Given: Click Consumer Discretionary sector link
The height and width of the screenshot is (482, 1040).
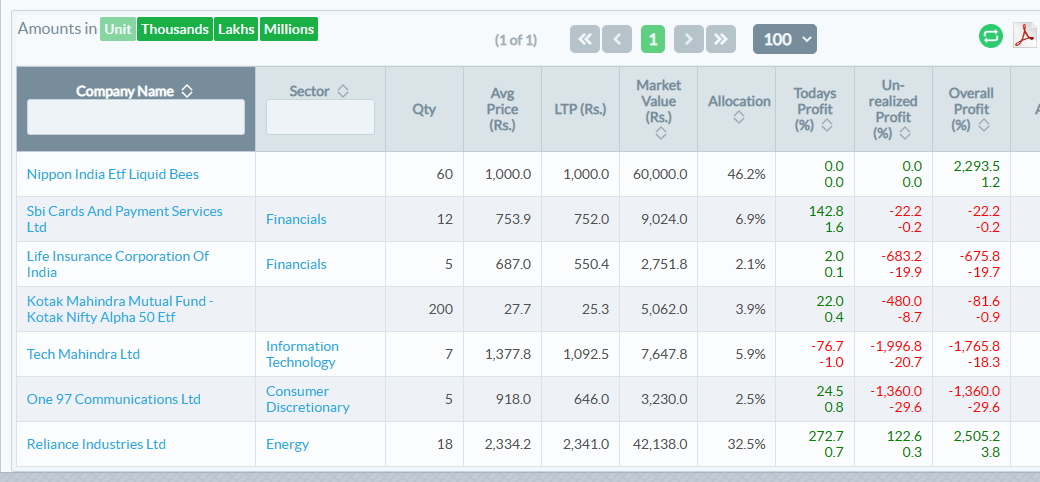Looking at the screenshot, I should tap(308, 400).
